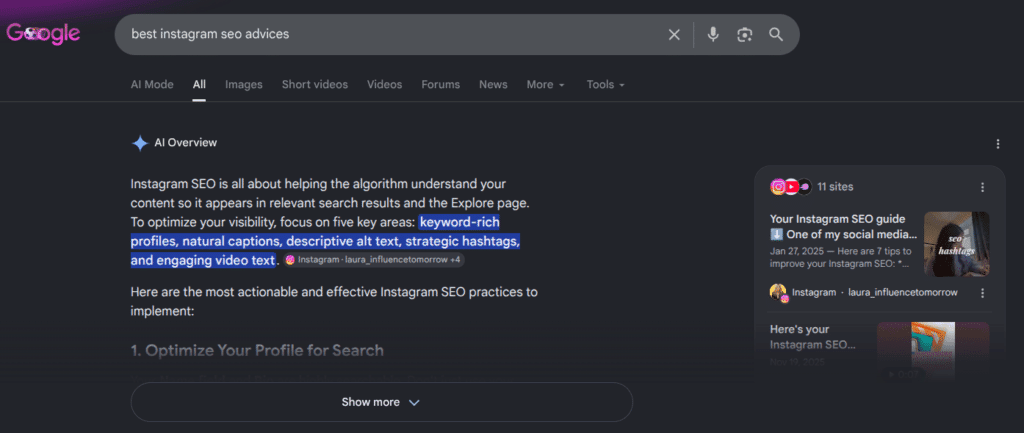Open 'Your Instagram SEO guide' result

coord(844,227)
